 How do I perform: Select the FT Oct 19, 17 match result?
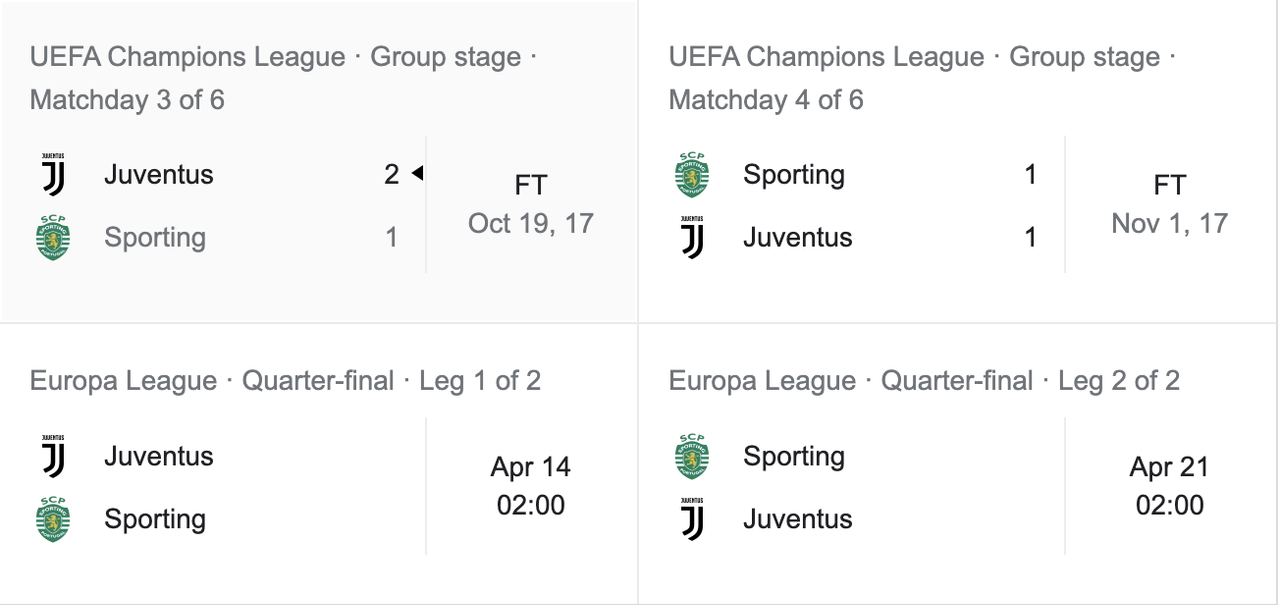(x=531, y=204)
